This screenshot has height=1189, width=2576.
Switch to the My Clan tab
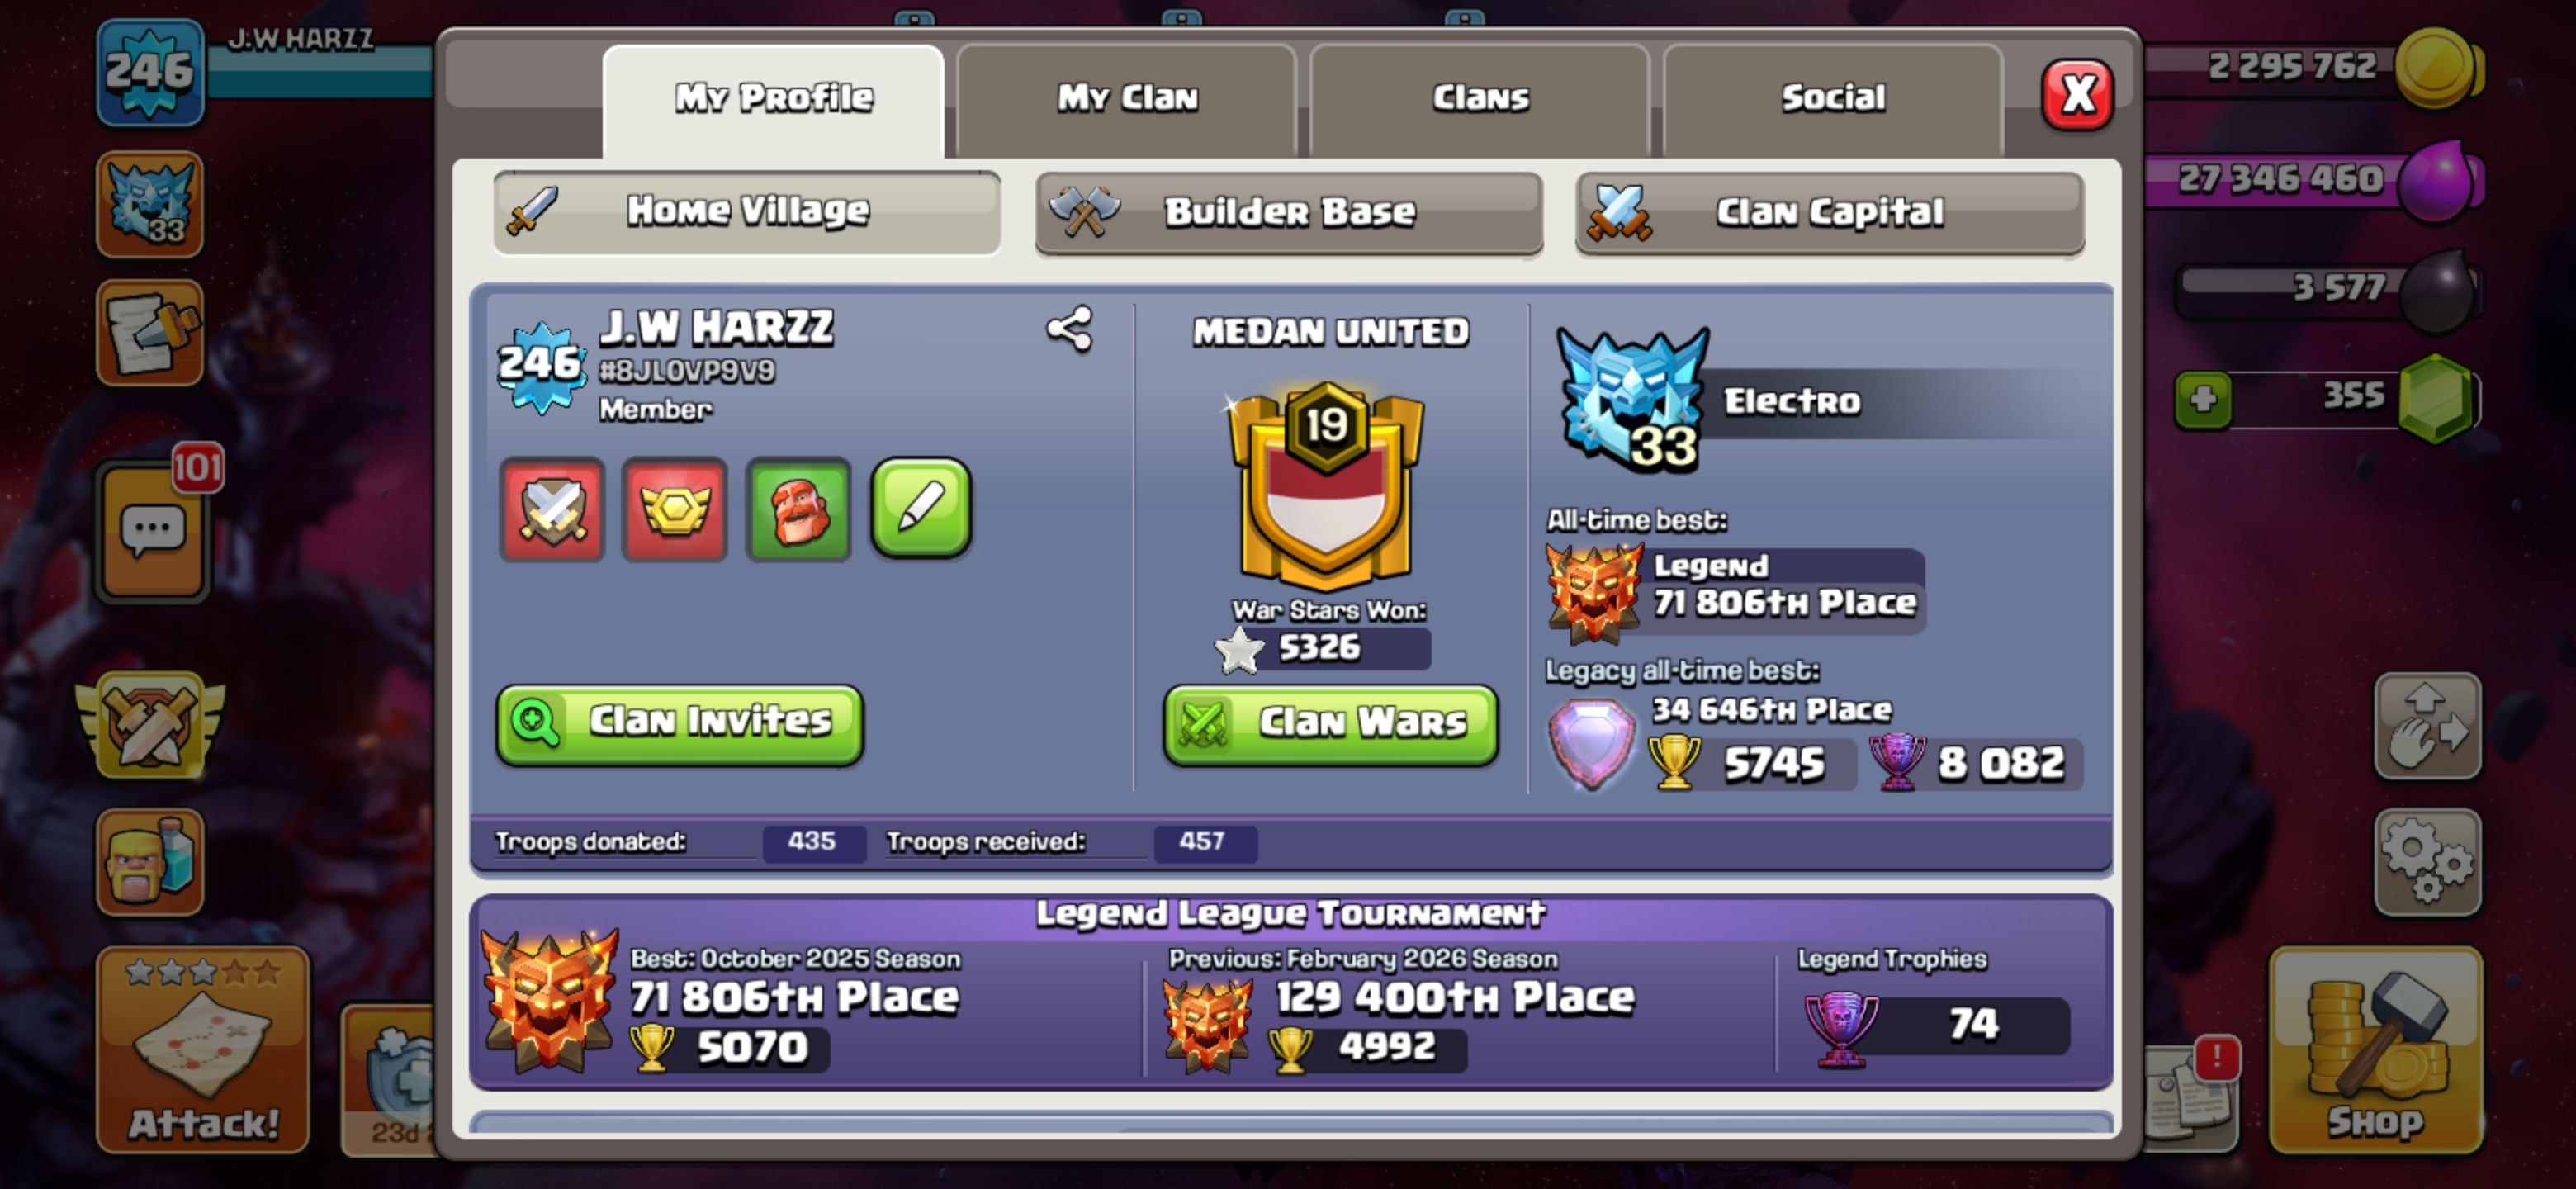pyautogui.click(x=1126, y=98)
